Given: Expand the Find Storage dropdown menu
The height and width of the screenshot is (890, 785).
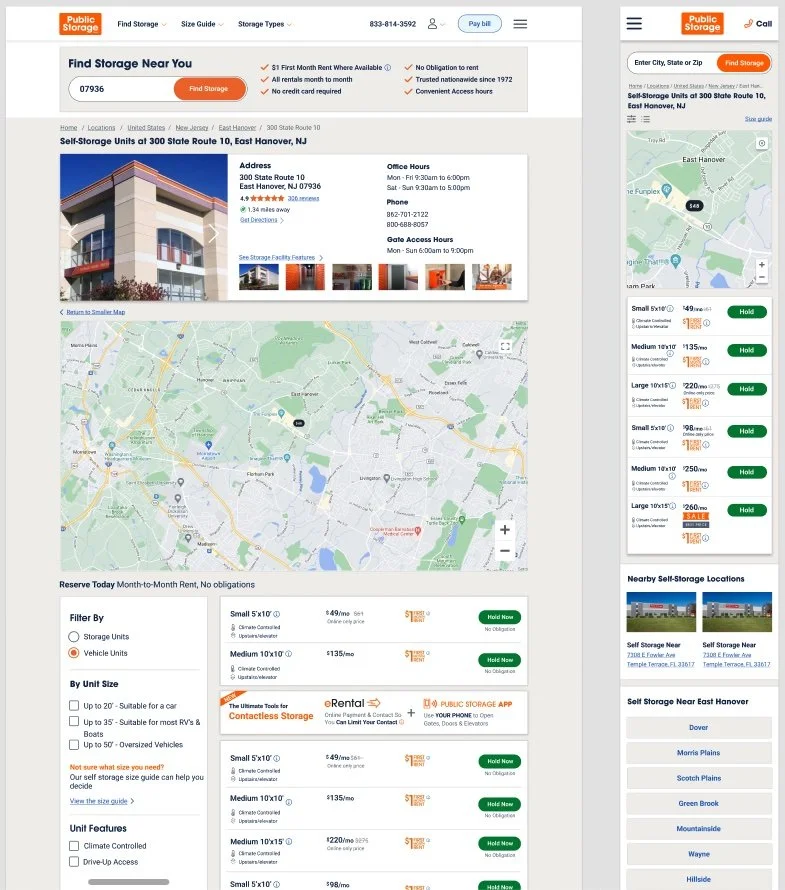Looking at the screenshot, I should click(142, 24).
